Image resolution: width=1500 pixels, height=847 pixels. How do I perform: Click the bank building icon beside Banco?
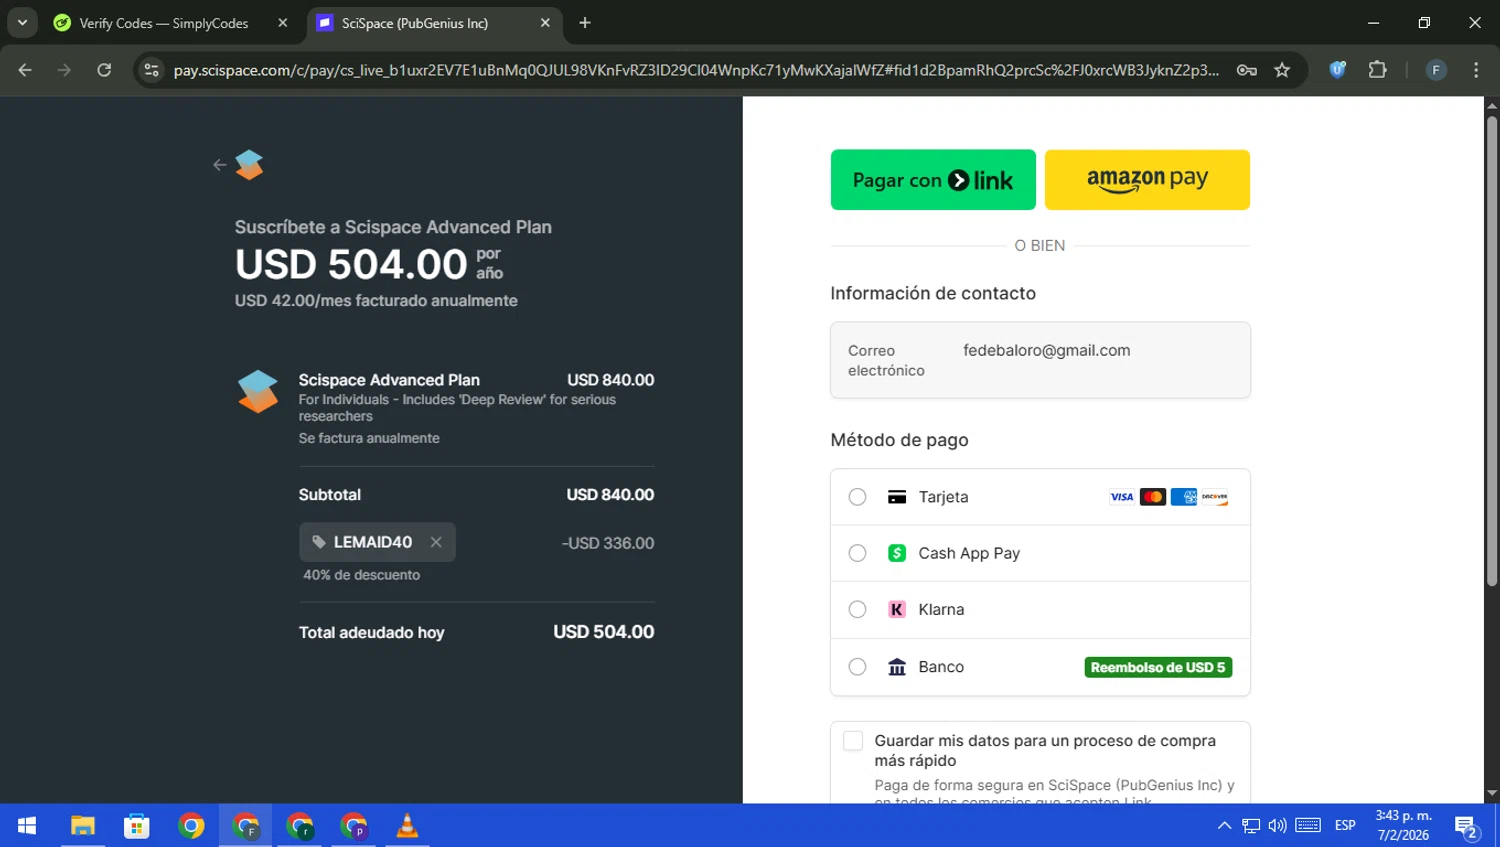tap(897, 667)
